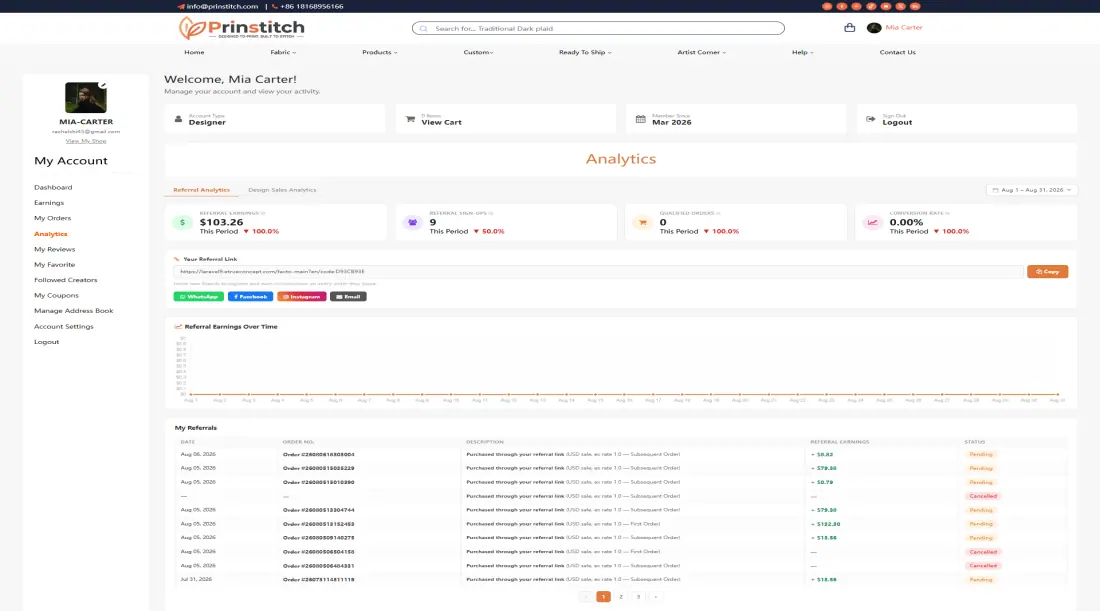Click the search magnifier icon
The image size is (1100, 611).
[x=424, y=29]
